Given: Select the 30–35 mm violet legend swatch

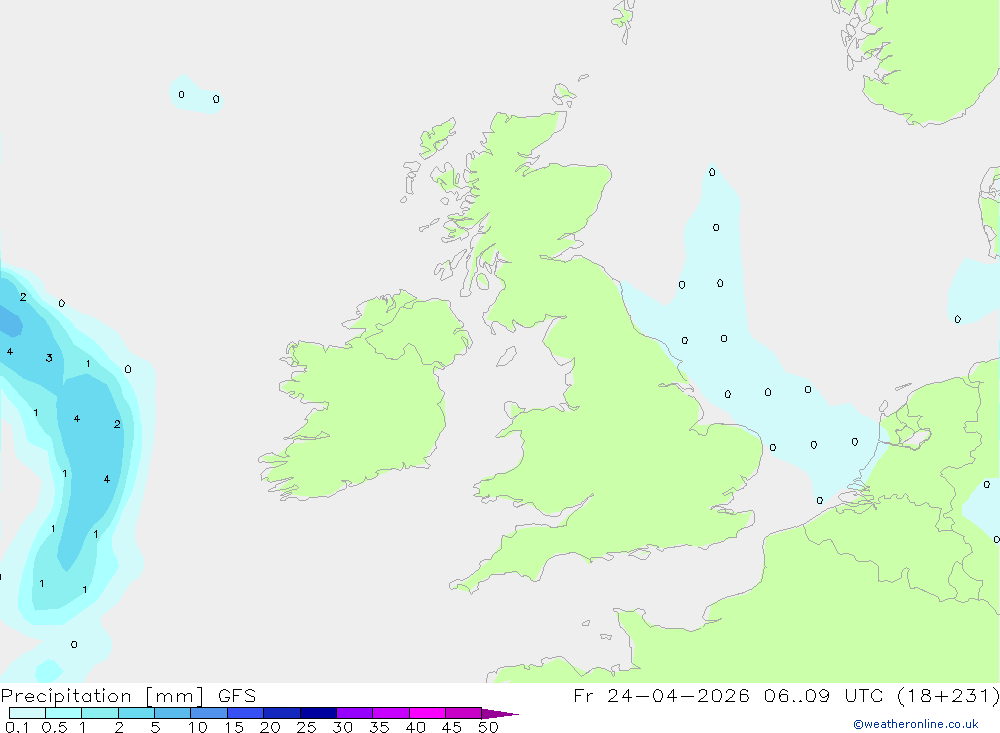Looking at the screenshot, I should (x=355, y=713).
